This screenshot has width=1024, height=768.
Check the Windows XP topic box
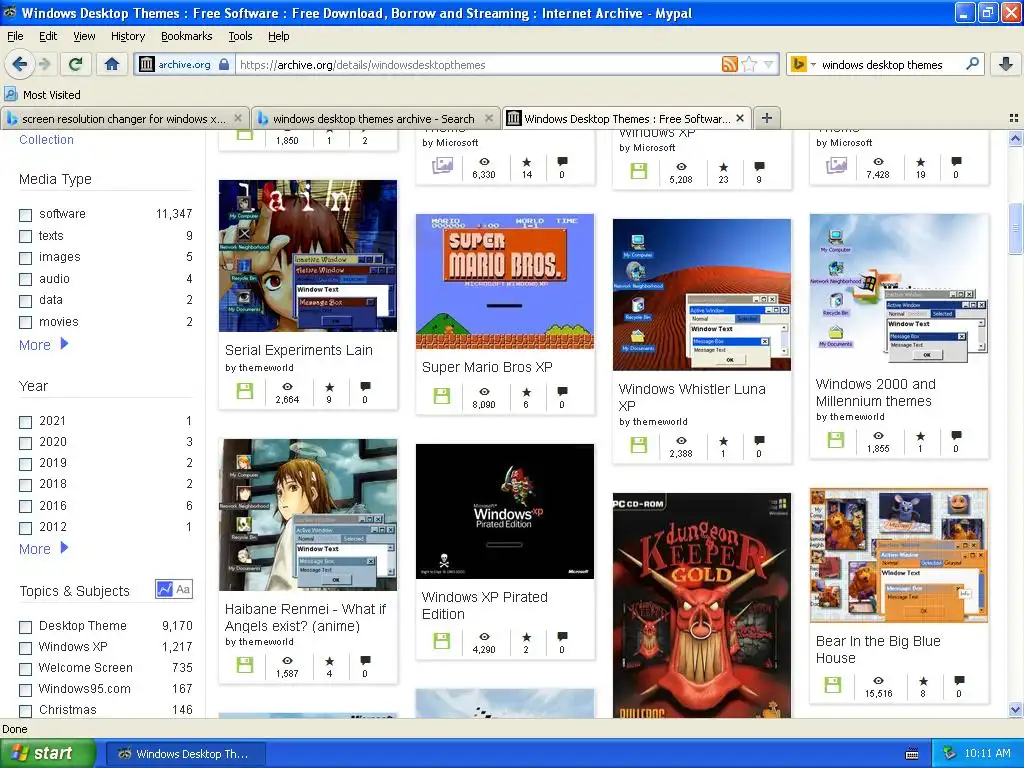pos(25,648)
